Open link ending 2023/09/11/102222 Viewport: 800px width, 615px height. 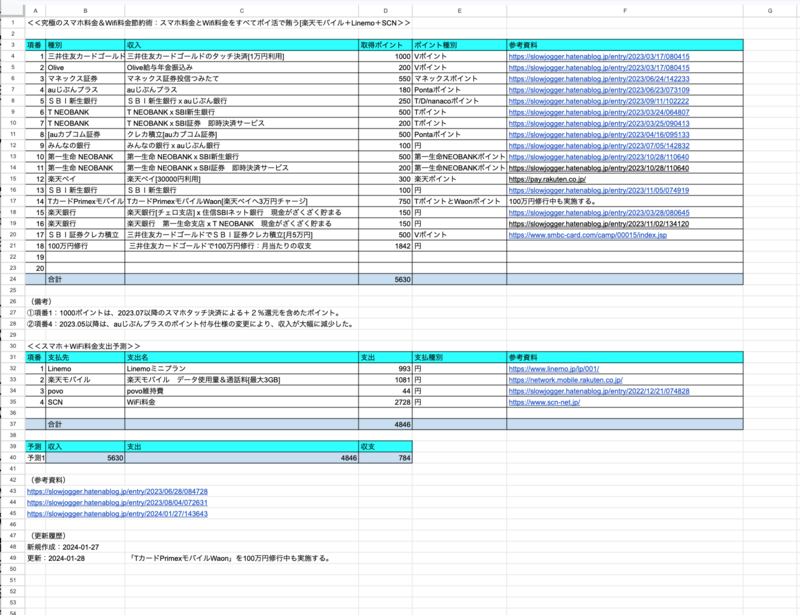click(598, 101)
